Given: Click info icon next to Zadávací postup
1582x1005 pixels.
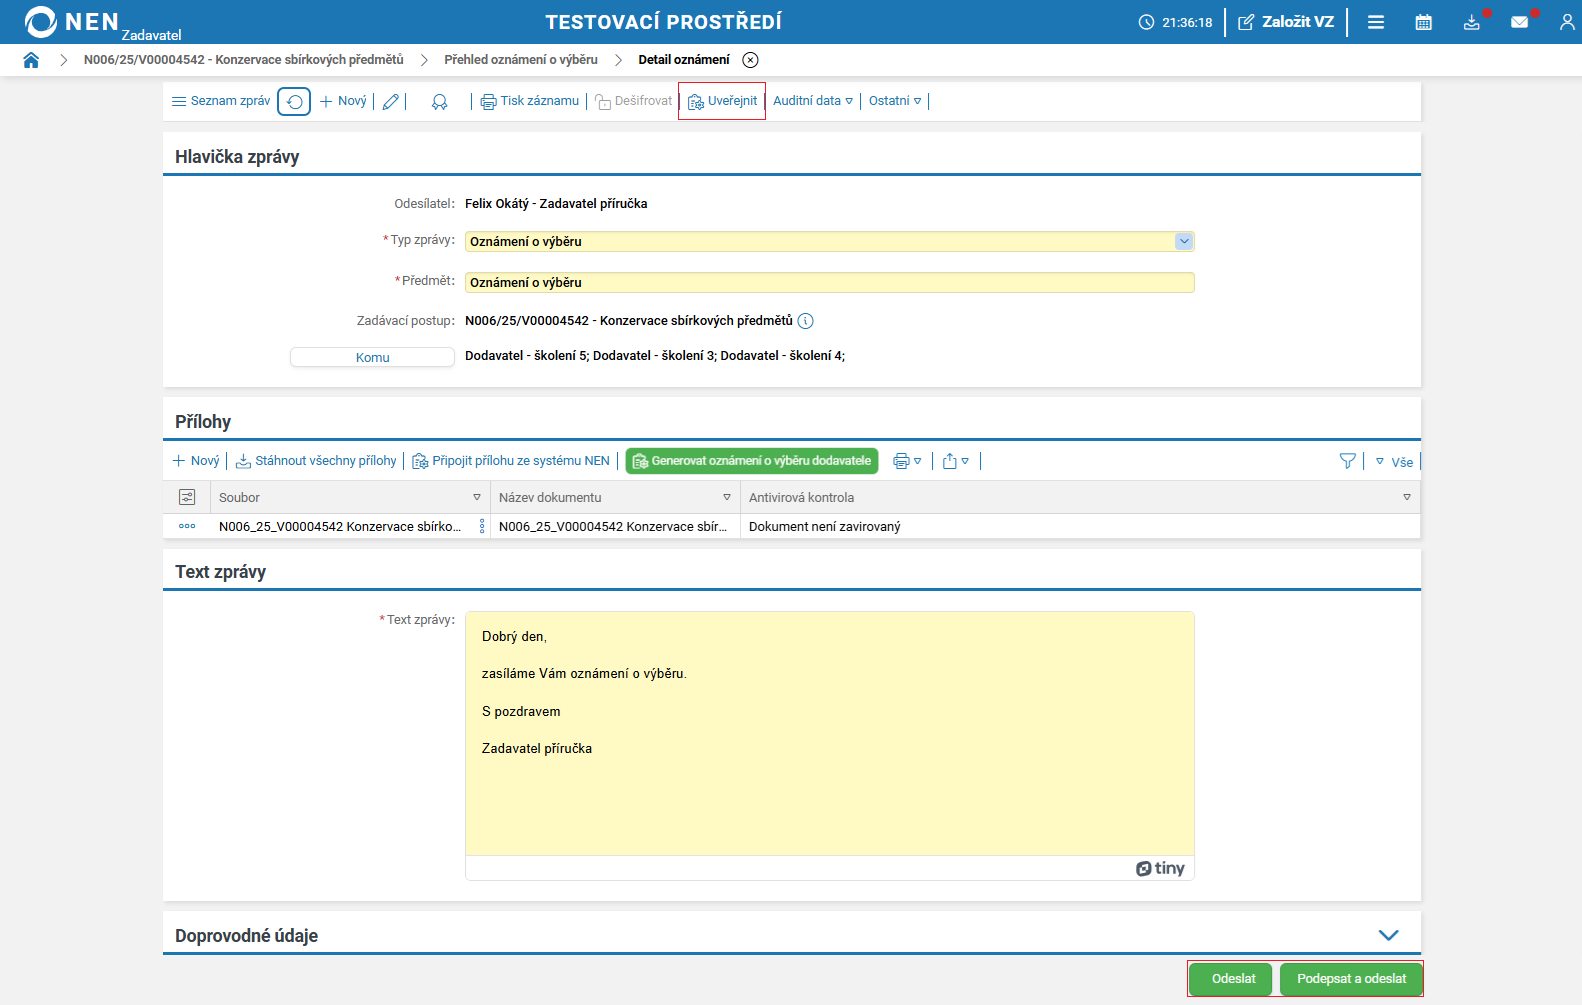Looking at the screenshot, I should (x=806, y=321).
